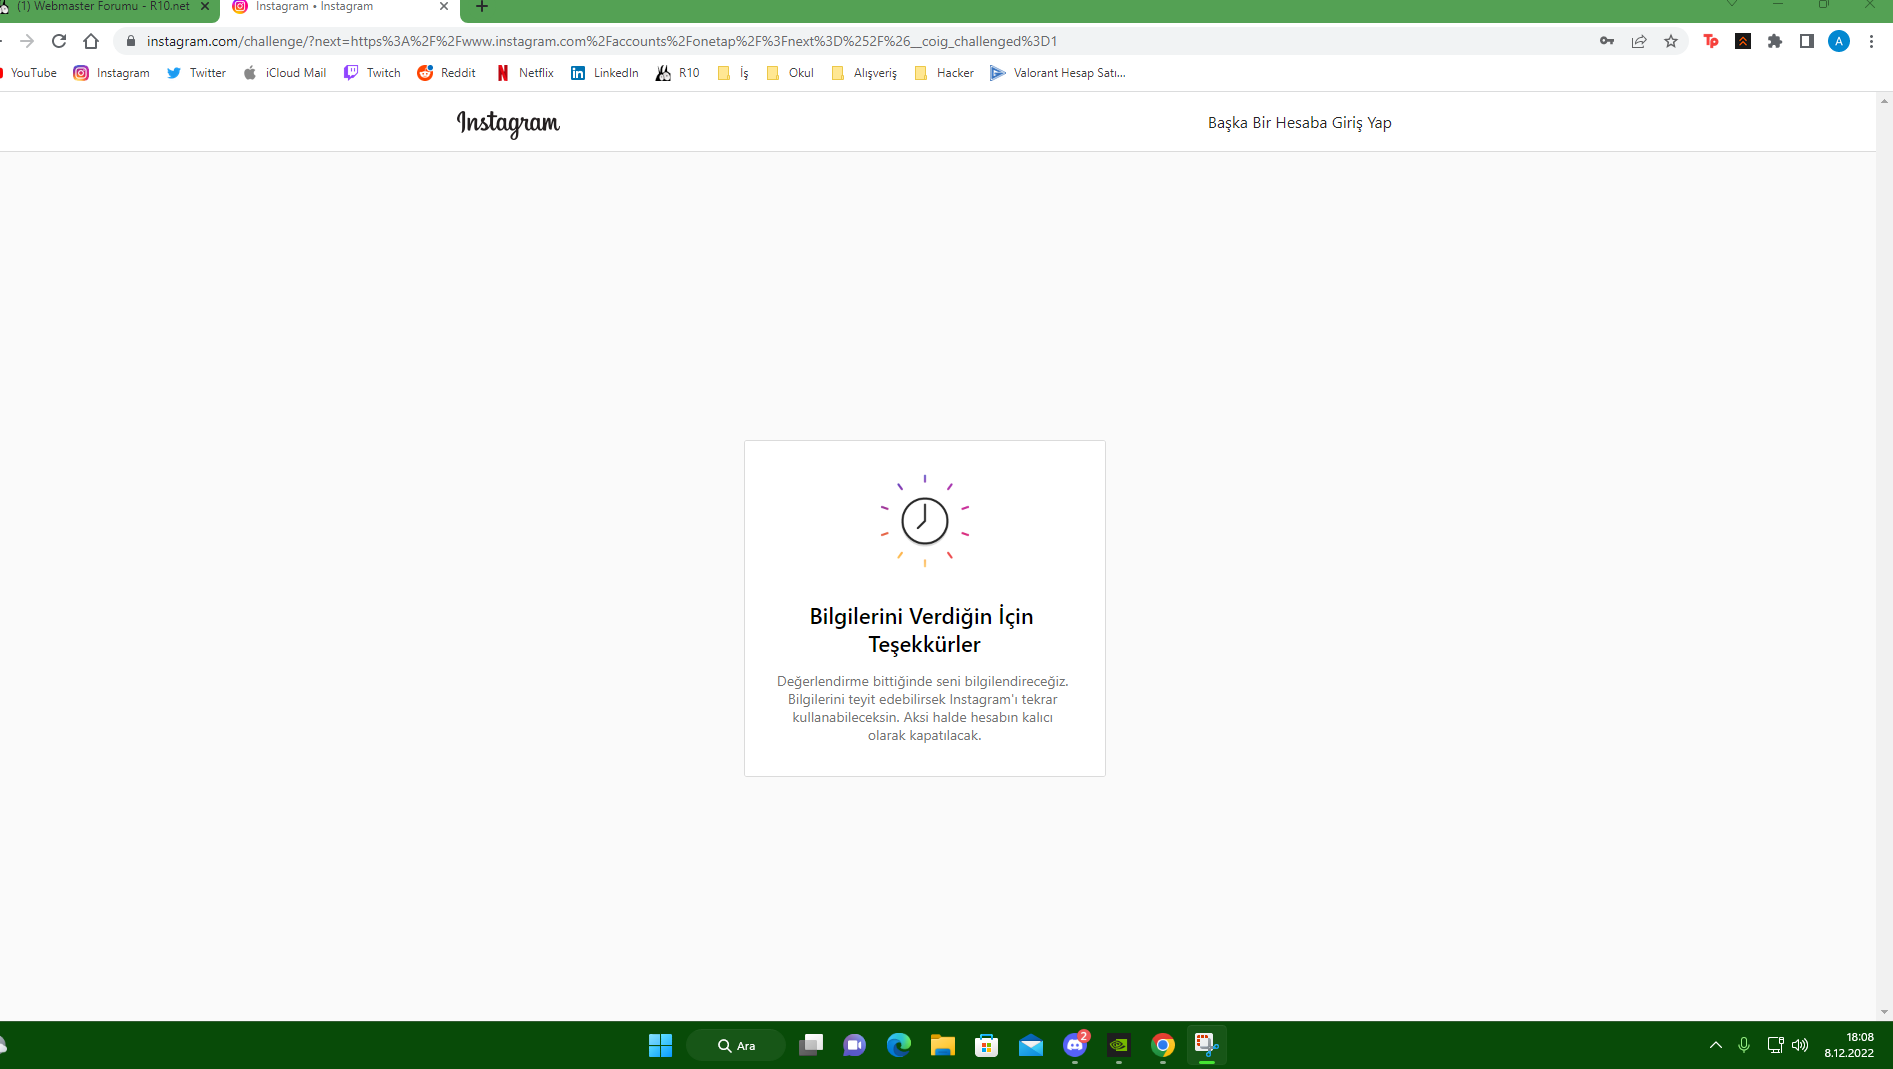Bookmark this page with the star icon
The height and width of the screenshot is (1069, 1893).
tap(1671, 41)
